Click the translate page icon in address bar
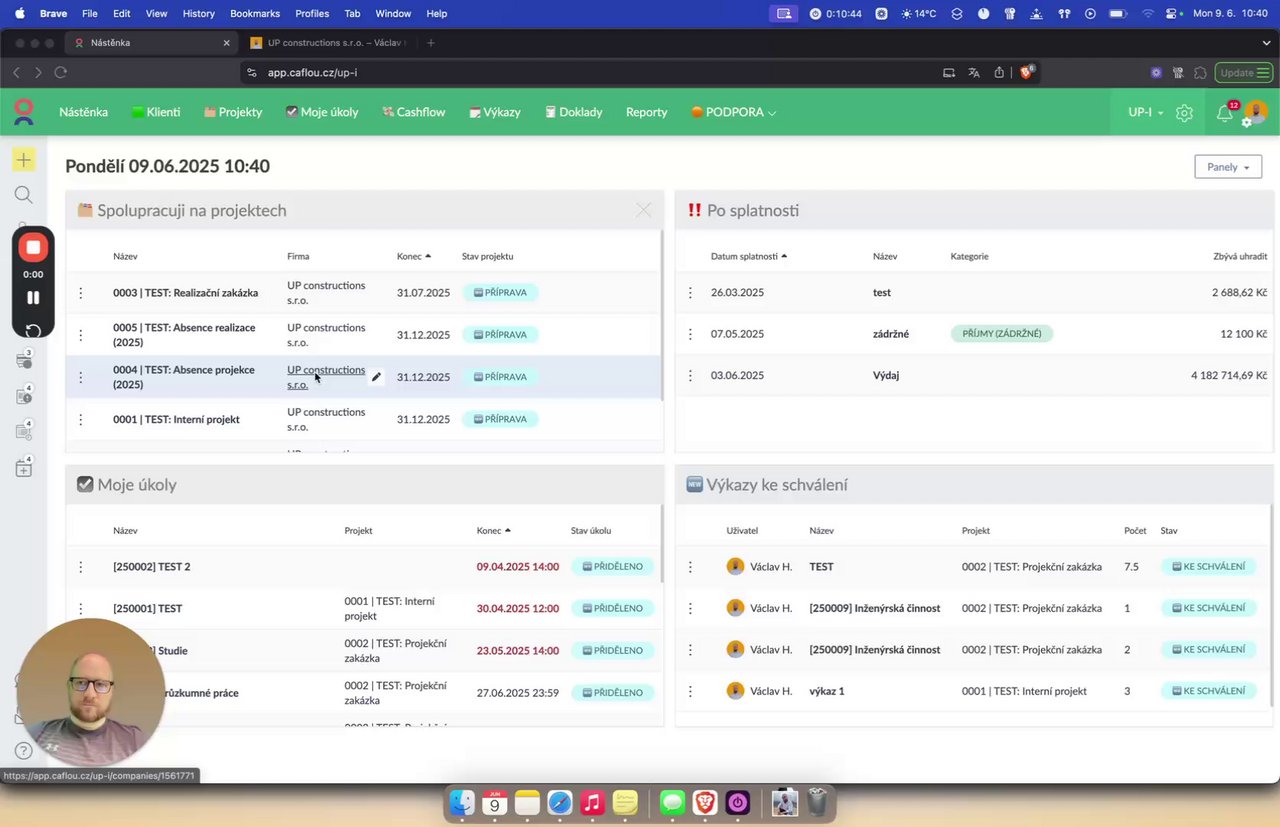This screenshot has height=827, width=1280. (974, 72)
